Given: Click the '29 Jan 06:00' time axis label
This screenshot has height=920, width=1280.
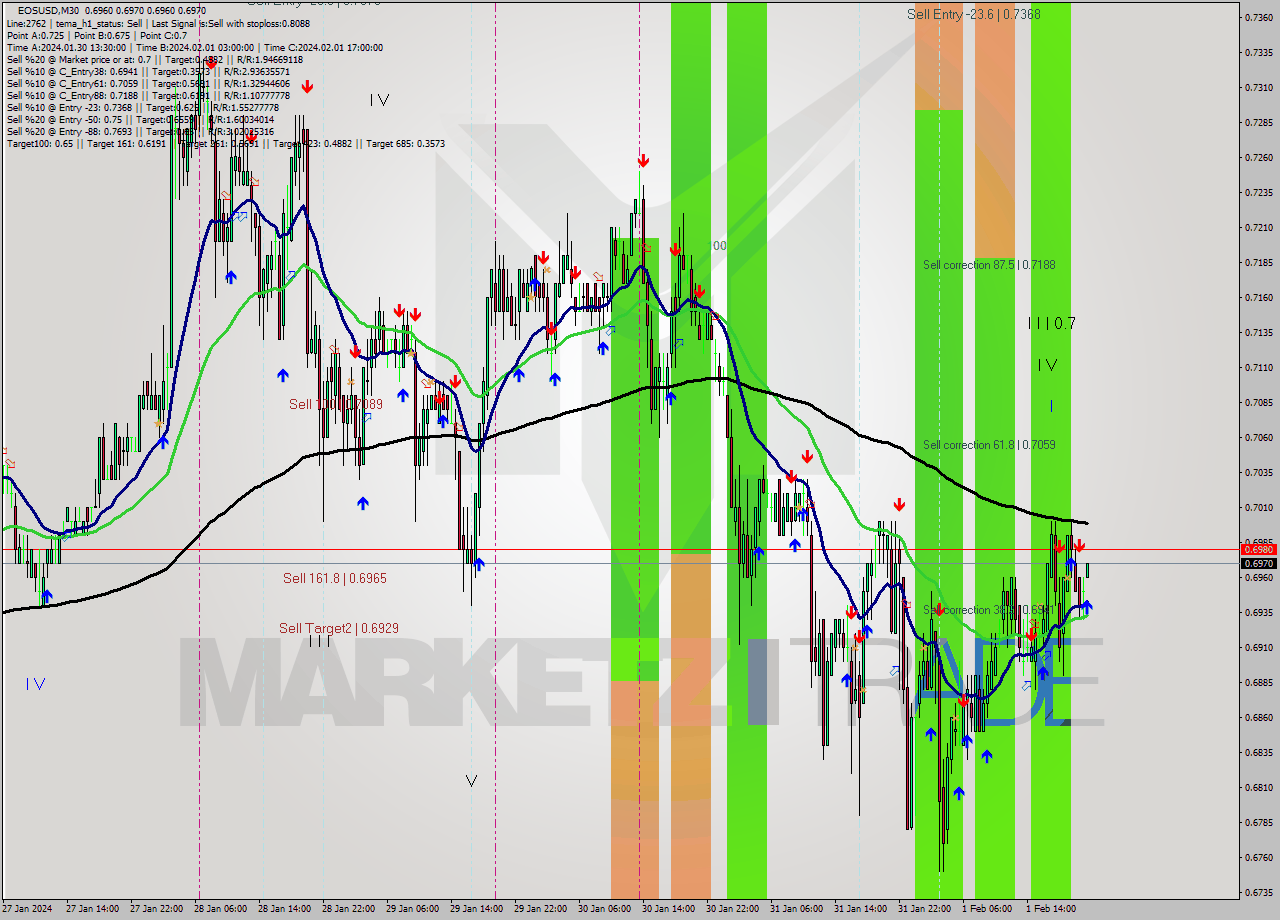Looking at the screenshot, I should pyautogui.click(x=412, y=909).
